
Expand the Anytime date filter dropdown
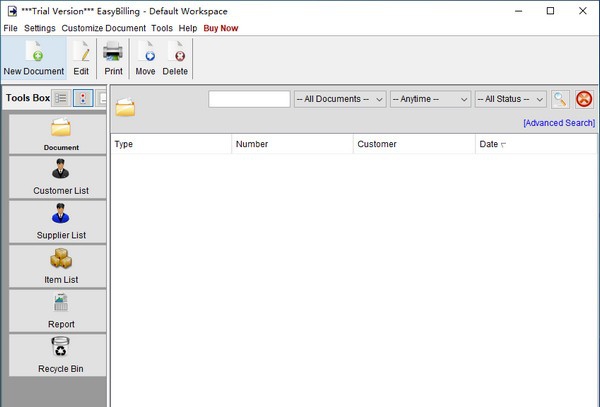(x=430, y=99)
